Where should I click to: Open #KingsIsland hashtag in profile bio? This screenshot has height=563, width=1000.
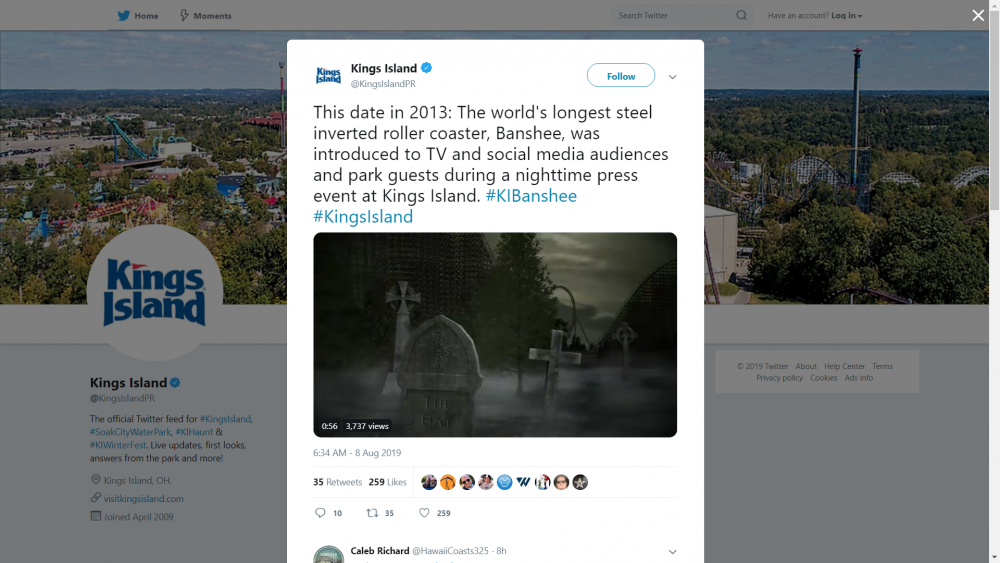click(225, 419)
